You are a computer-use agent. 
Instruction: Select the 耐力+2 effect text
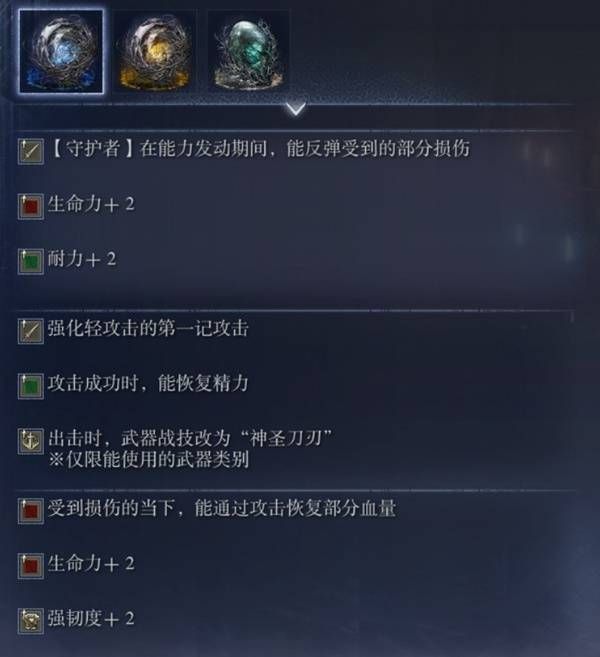(x=82, y=259)
